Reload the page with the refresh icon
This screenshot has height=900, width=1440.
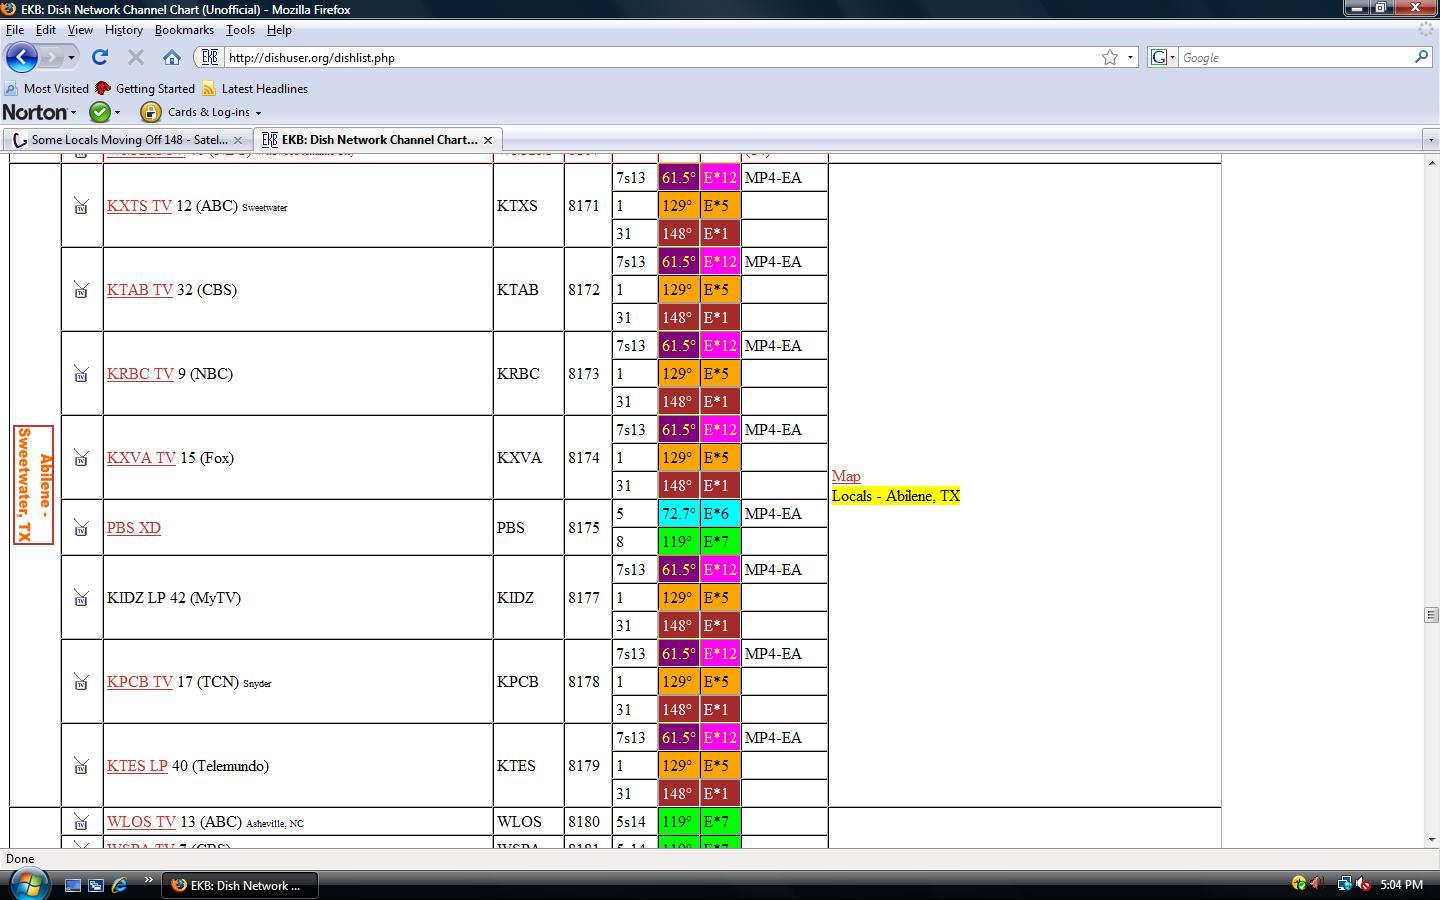pyautogui.click(x=99, y=57)
